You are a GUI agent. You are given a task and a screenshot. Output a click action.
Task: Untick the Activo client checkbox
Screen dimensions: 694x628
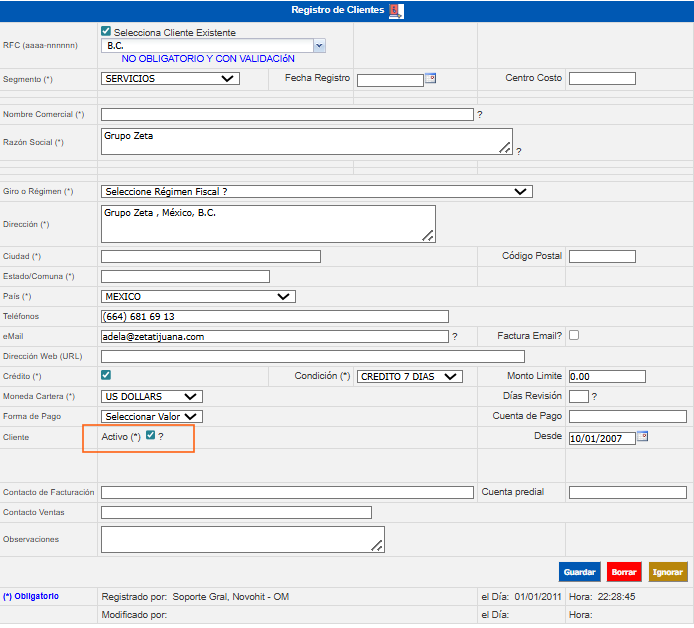tap(150, 436)
